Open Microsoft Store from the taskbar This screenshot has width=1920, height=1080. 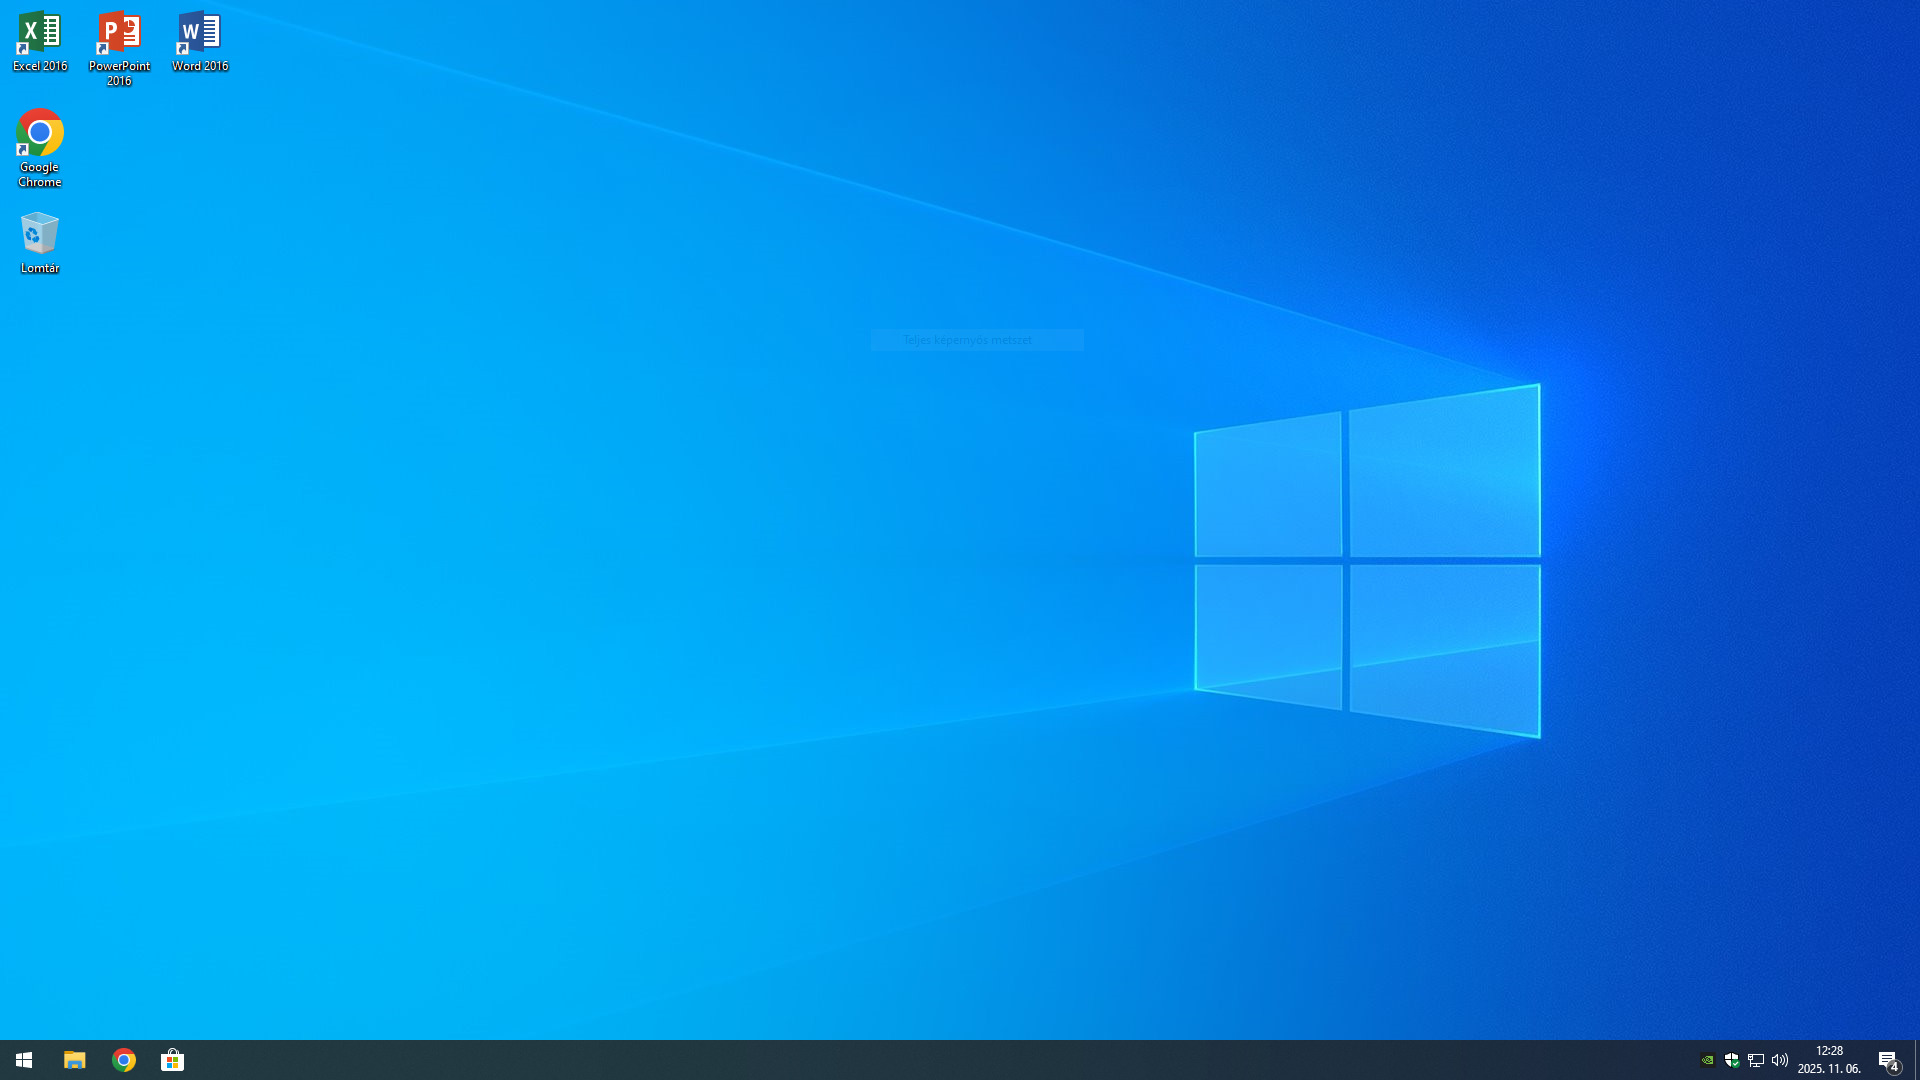pos(173,1060)
